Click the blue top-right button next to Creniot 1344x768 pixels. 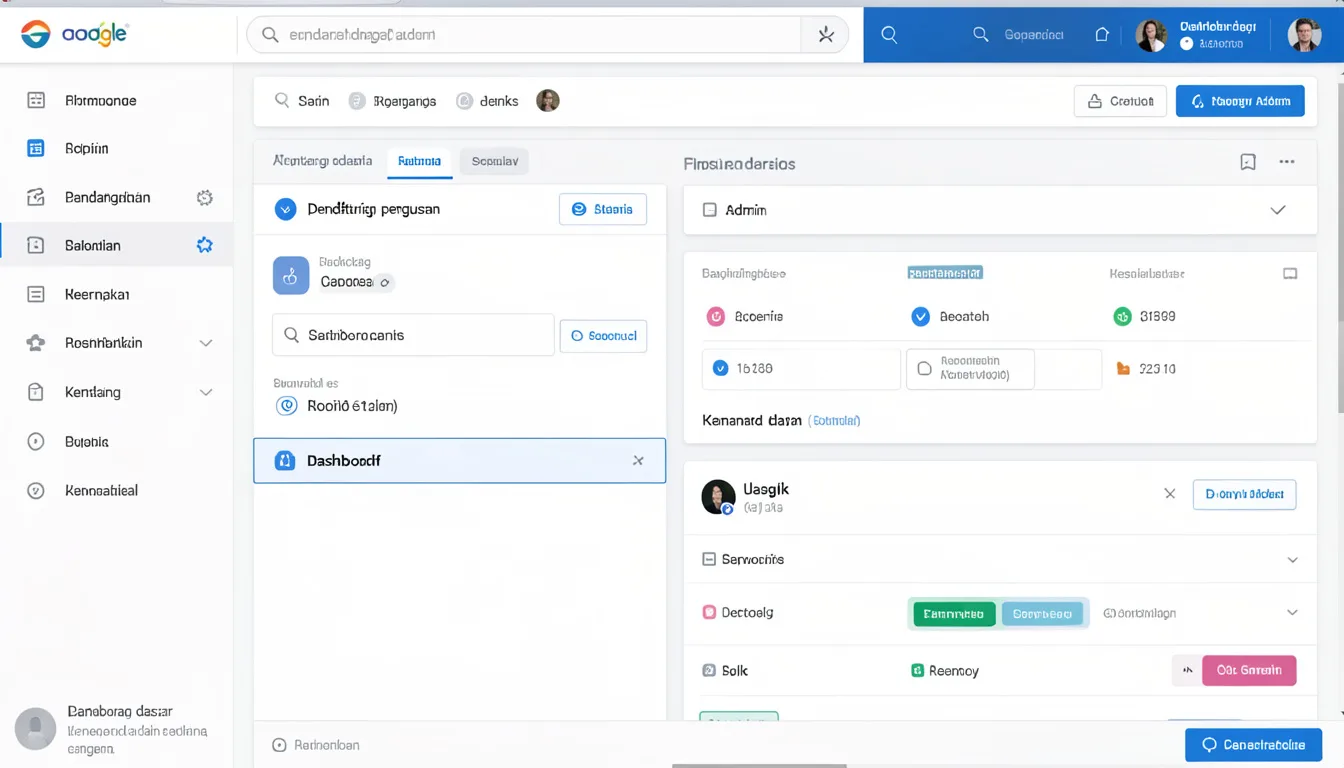click(x=1240, y=101)
